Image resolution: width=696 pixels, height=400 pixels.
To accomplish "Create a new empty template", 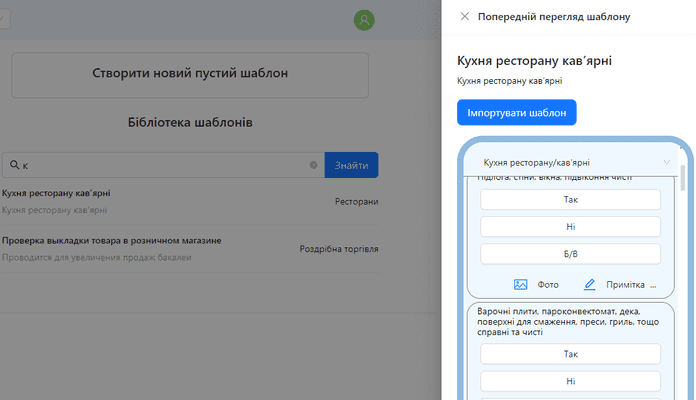I will point(190,75).
